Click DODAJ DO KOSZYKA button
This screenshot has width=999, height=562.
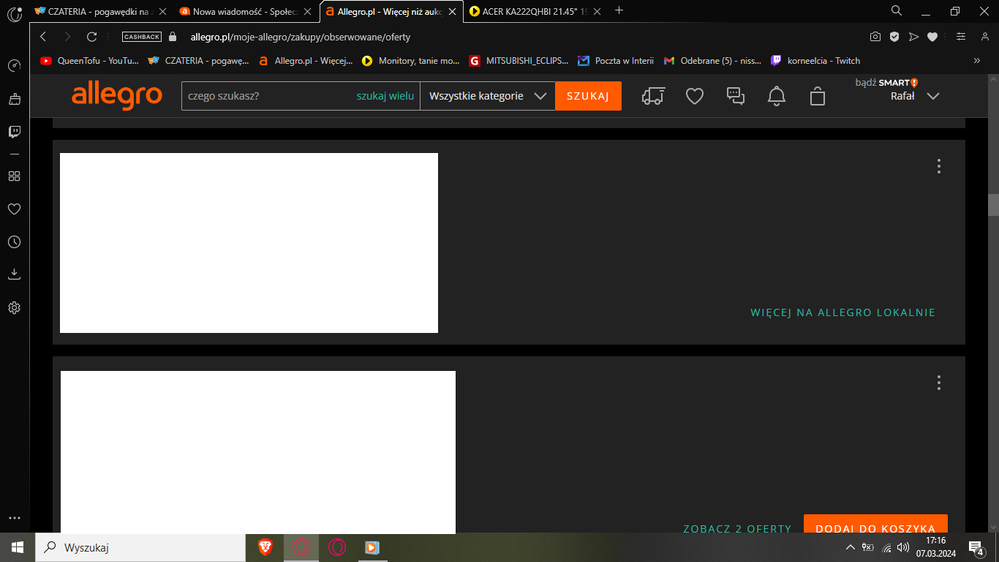pyautogui.click(x=875, y=524)
